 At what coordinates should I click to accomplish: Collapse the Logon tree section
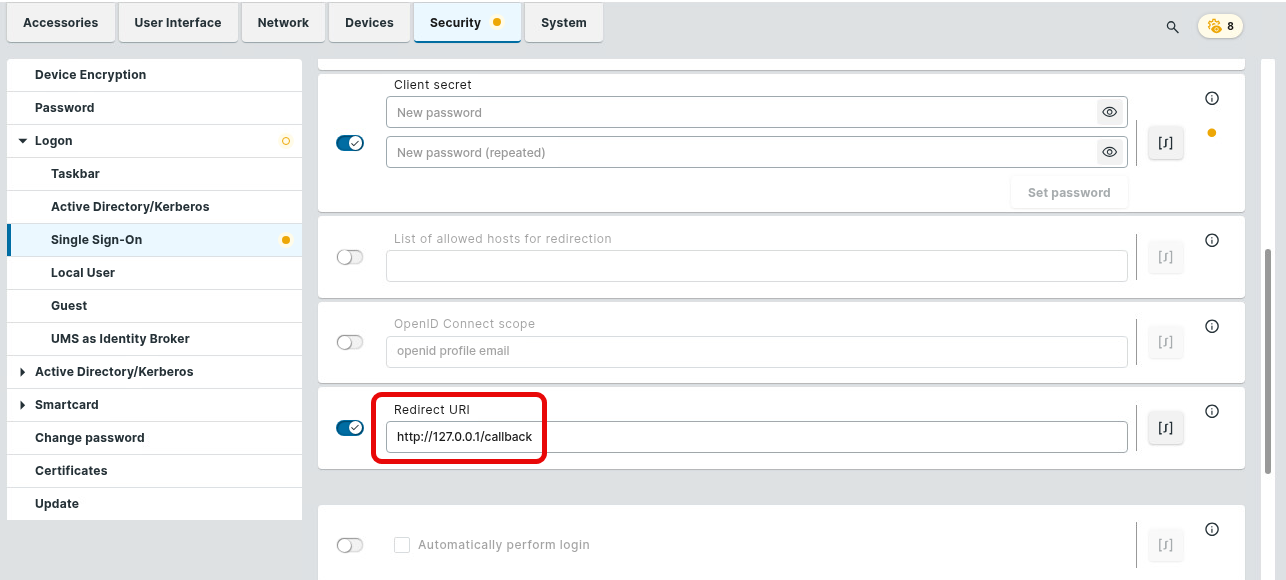23,141
